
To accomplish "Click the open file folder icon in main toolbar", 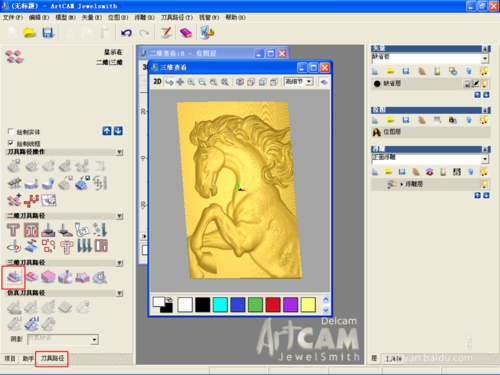I will coord(30,33).
